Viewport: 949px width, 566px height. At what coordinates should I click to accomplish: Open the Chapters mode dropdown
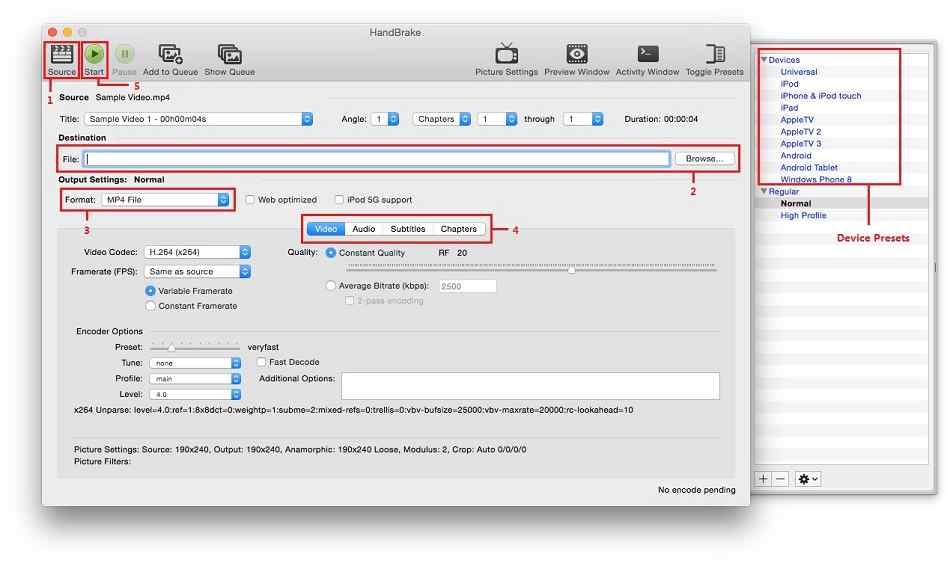(442, 119)
